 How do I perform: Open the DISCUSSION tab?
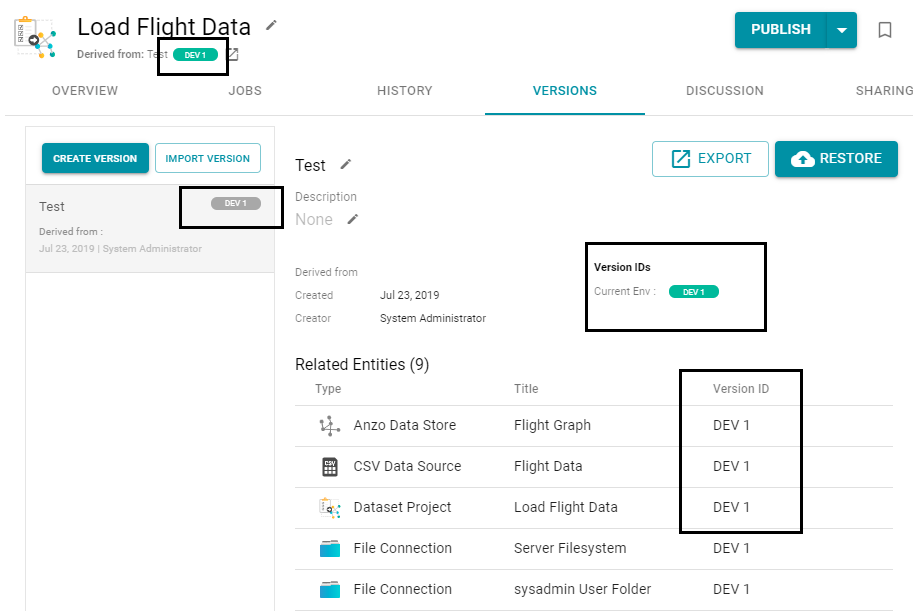click(x=724, y=91)
